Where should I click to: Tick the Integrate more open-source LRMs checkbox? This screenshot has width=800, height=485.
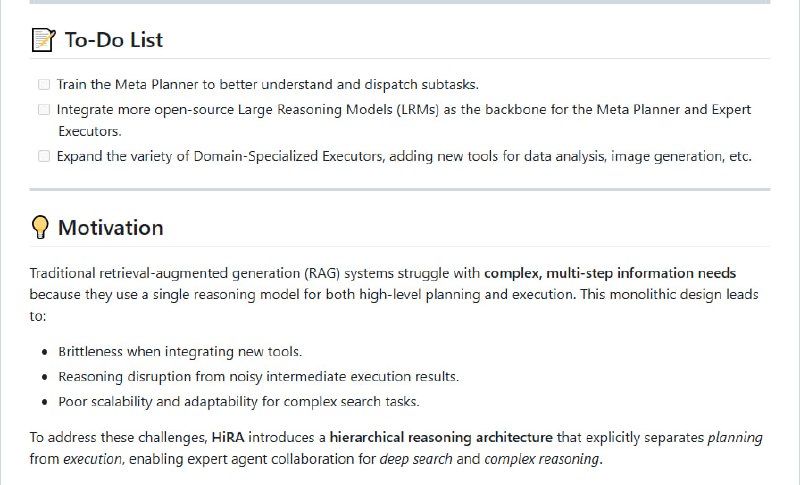click(44, 109)
